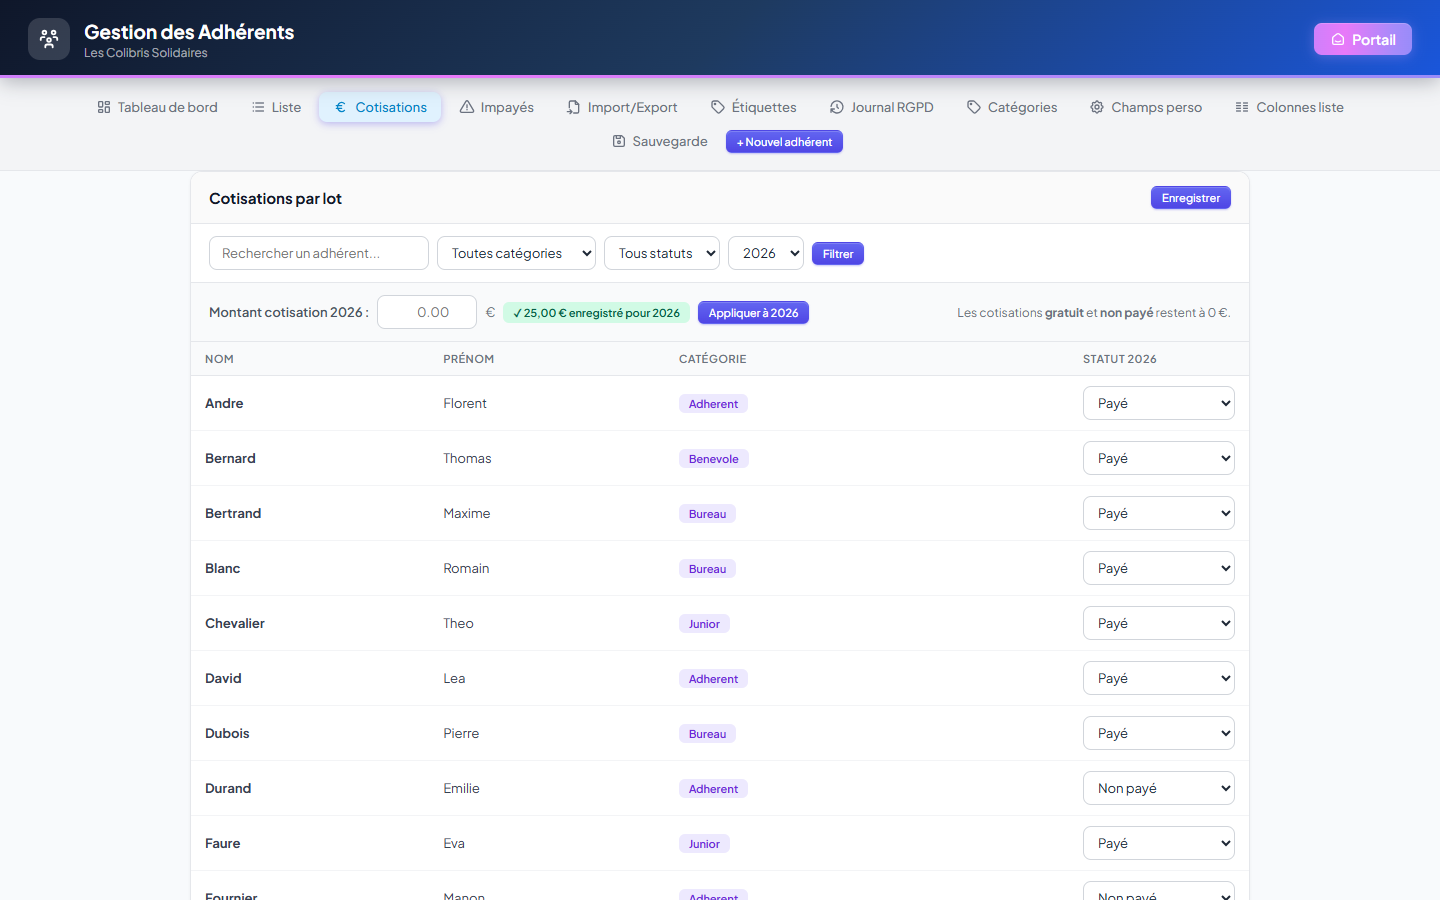The height and width of the screenshot is (900, 1440).
Task: Click the Filtrer button
Action: coord(838,254)
